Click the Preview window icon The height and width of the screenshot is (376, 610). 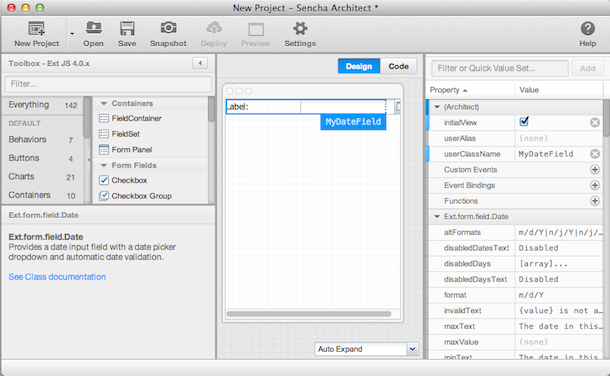click(x=256, y=29)
